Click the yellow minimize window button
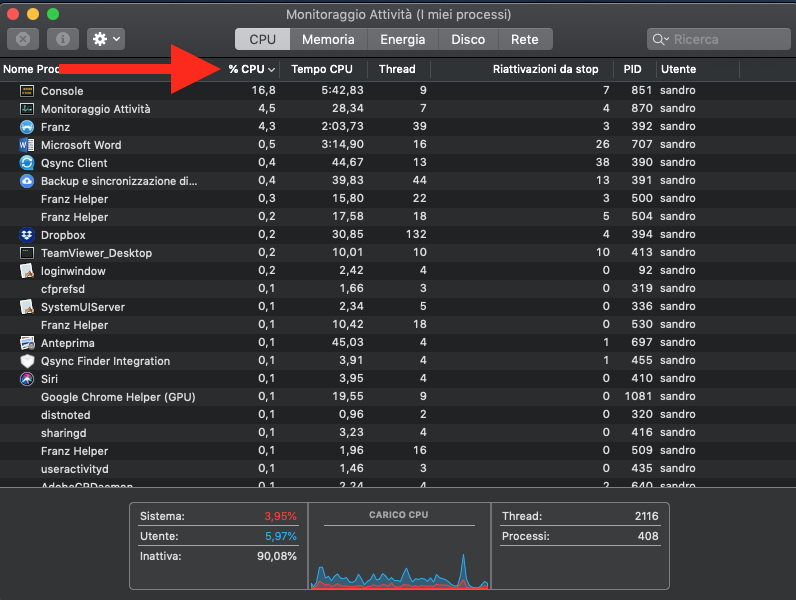Screen dimensions: 796x600 [33, 14]
